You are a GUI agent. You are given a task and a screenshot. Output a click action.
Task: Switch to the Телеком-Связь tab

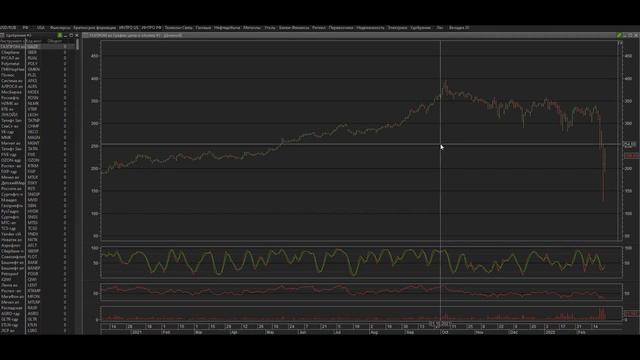pyautogui.click(x=178, y=28)
